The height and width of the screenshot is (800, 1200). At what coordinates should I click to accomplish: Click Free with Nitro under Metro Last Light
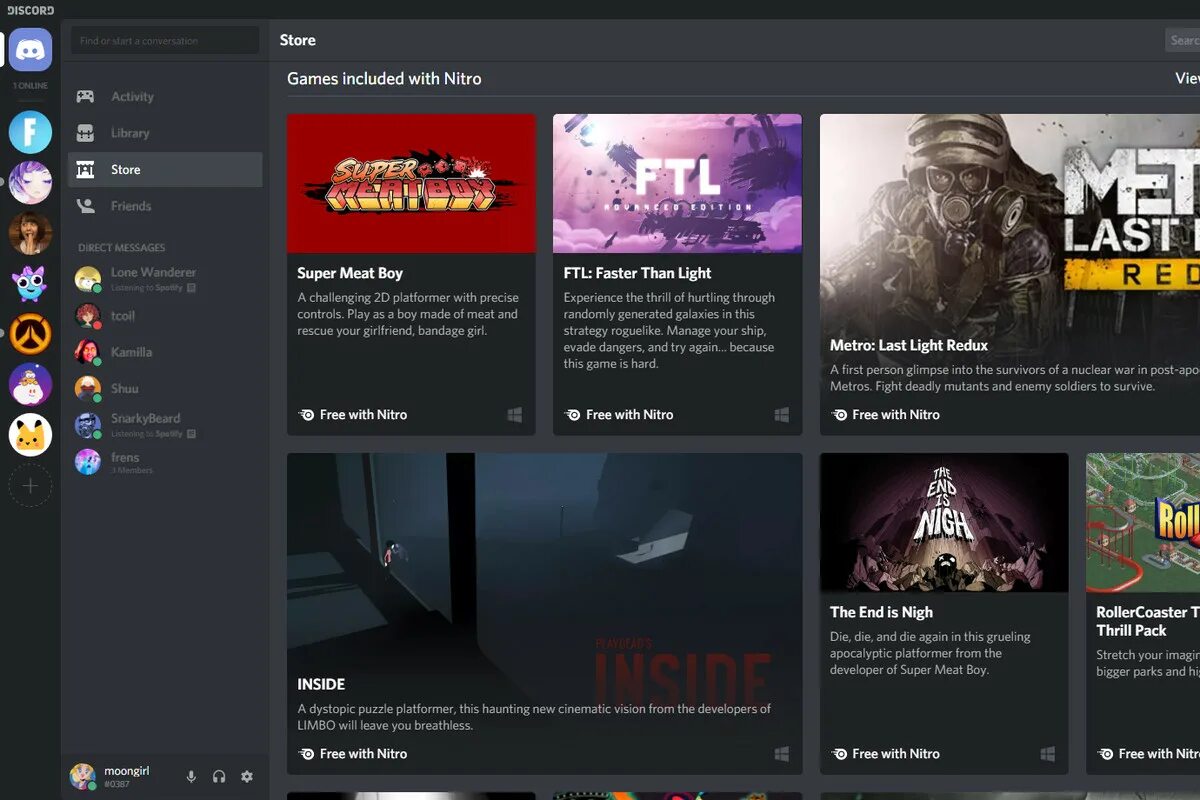[x=896, y=415]
